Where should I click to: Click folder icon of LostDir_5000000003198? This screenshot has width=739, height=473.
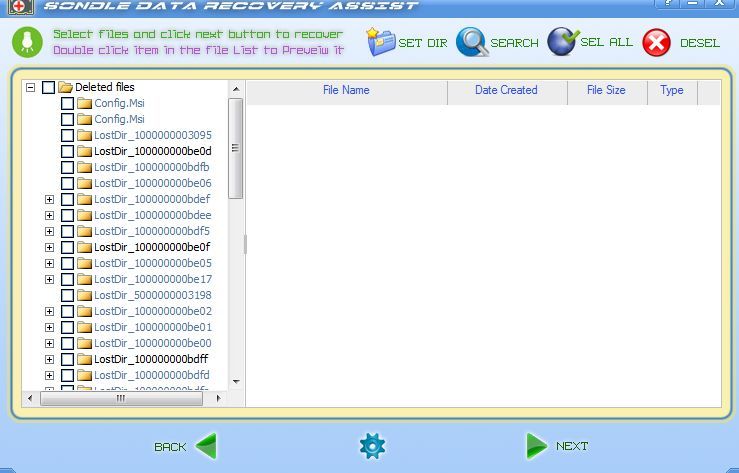coord(84,295)
